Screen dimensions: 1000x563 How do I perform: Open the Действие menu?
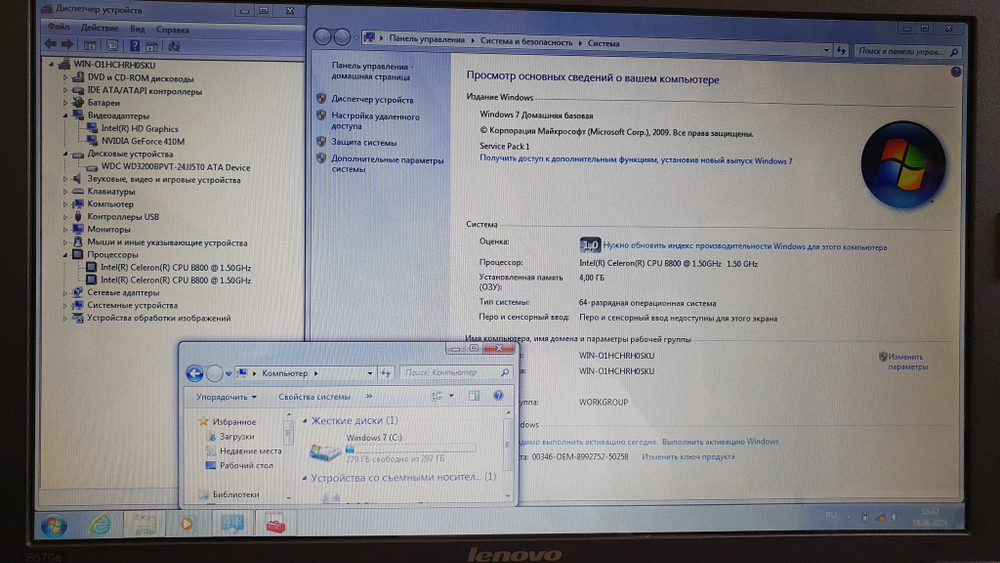(99, 28)
